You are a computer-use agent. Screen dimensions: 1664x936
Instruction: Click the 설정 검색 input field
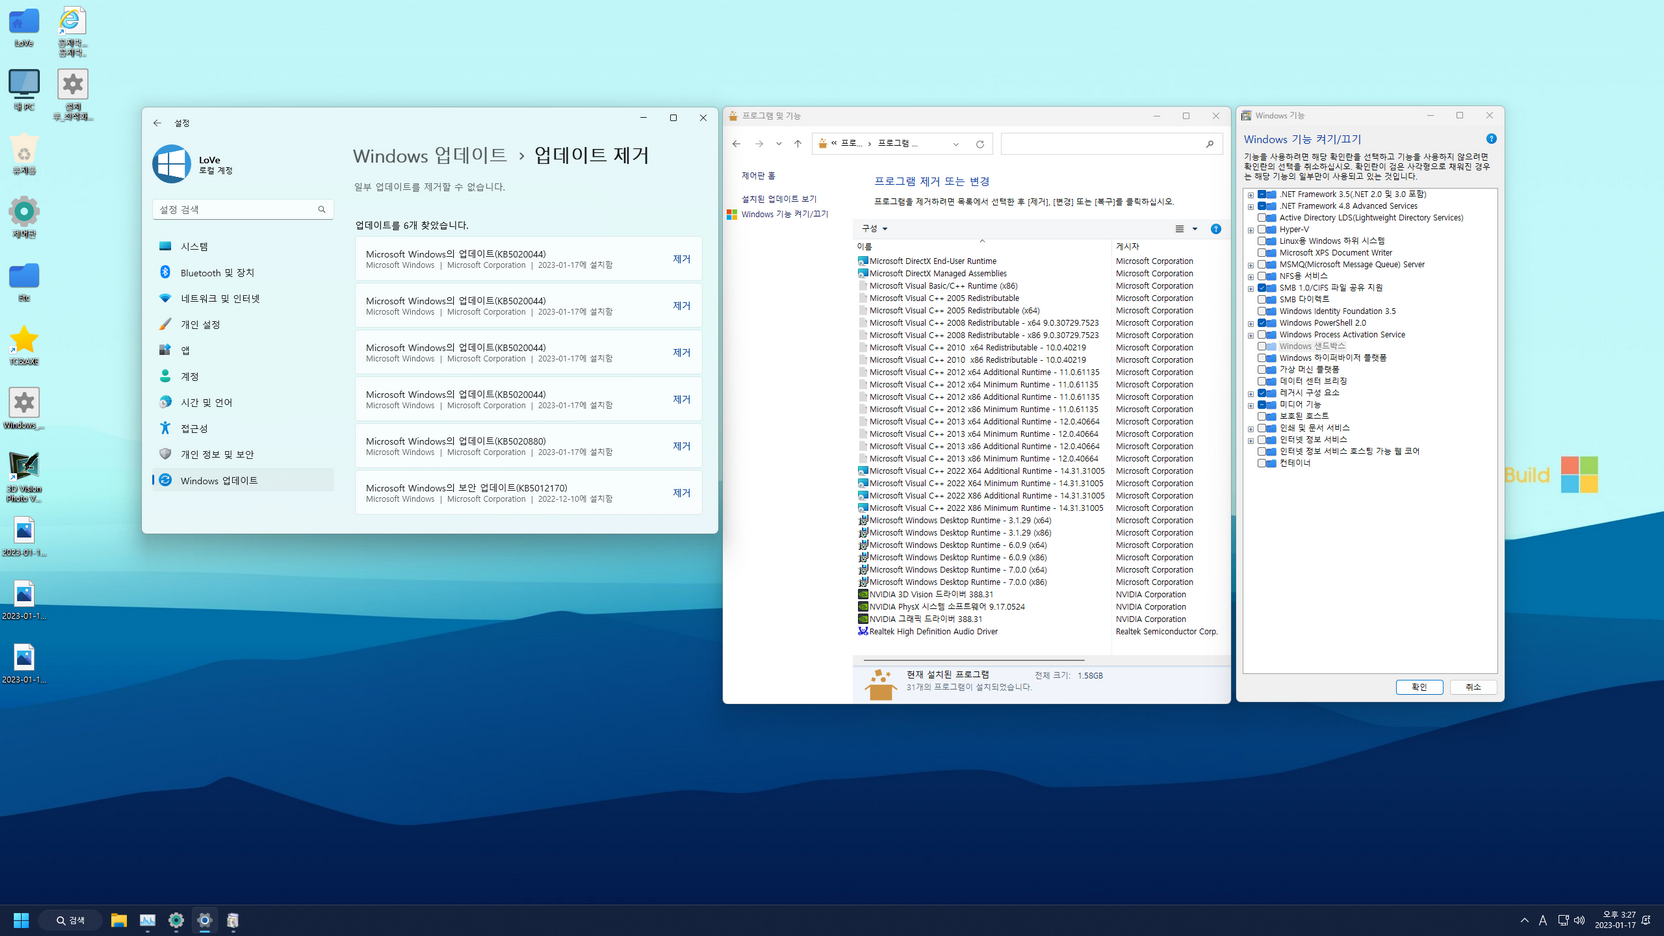242,210
